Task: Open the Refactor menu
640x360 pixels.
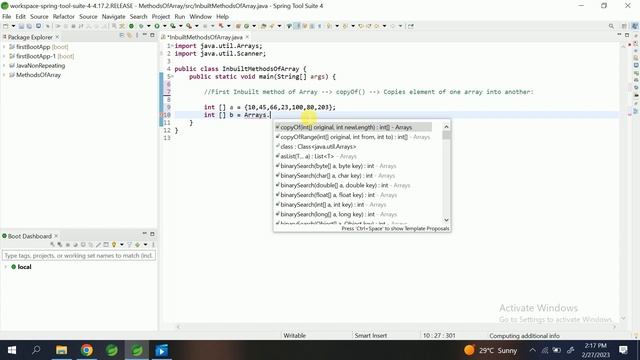Action: pyautogui.click(x=64, y=17)
